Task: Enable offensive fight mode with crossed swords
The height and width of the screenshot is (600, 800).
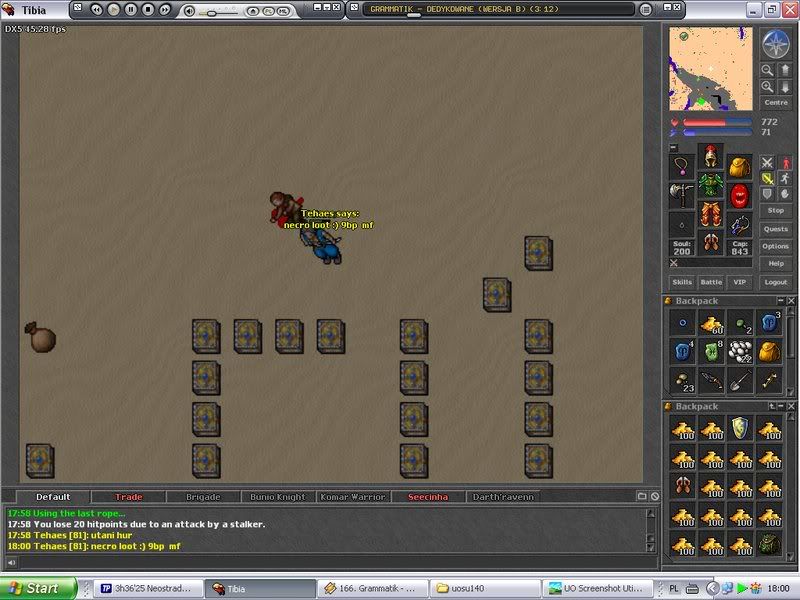Action: (x=767, y=163)
